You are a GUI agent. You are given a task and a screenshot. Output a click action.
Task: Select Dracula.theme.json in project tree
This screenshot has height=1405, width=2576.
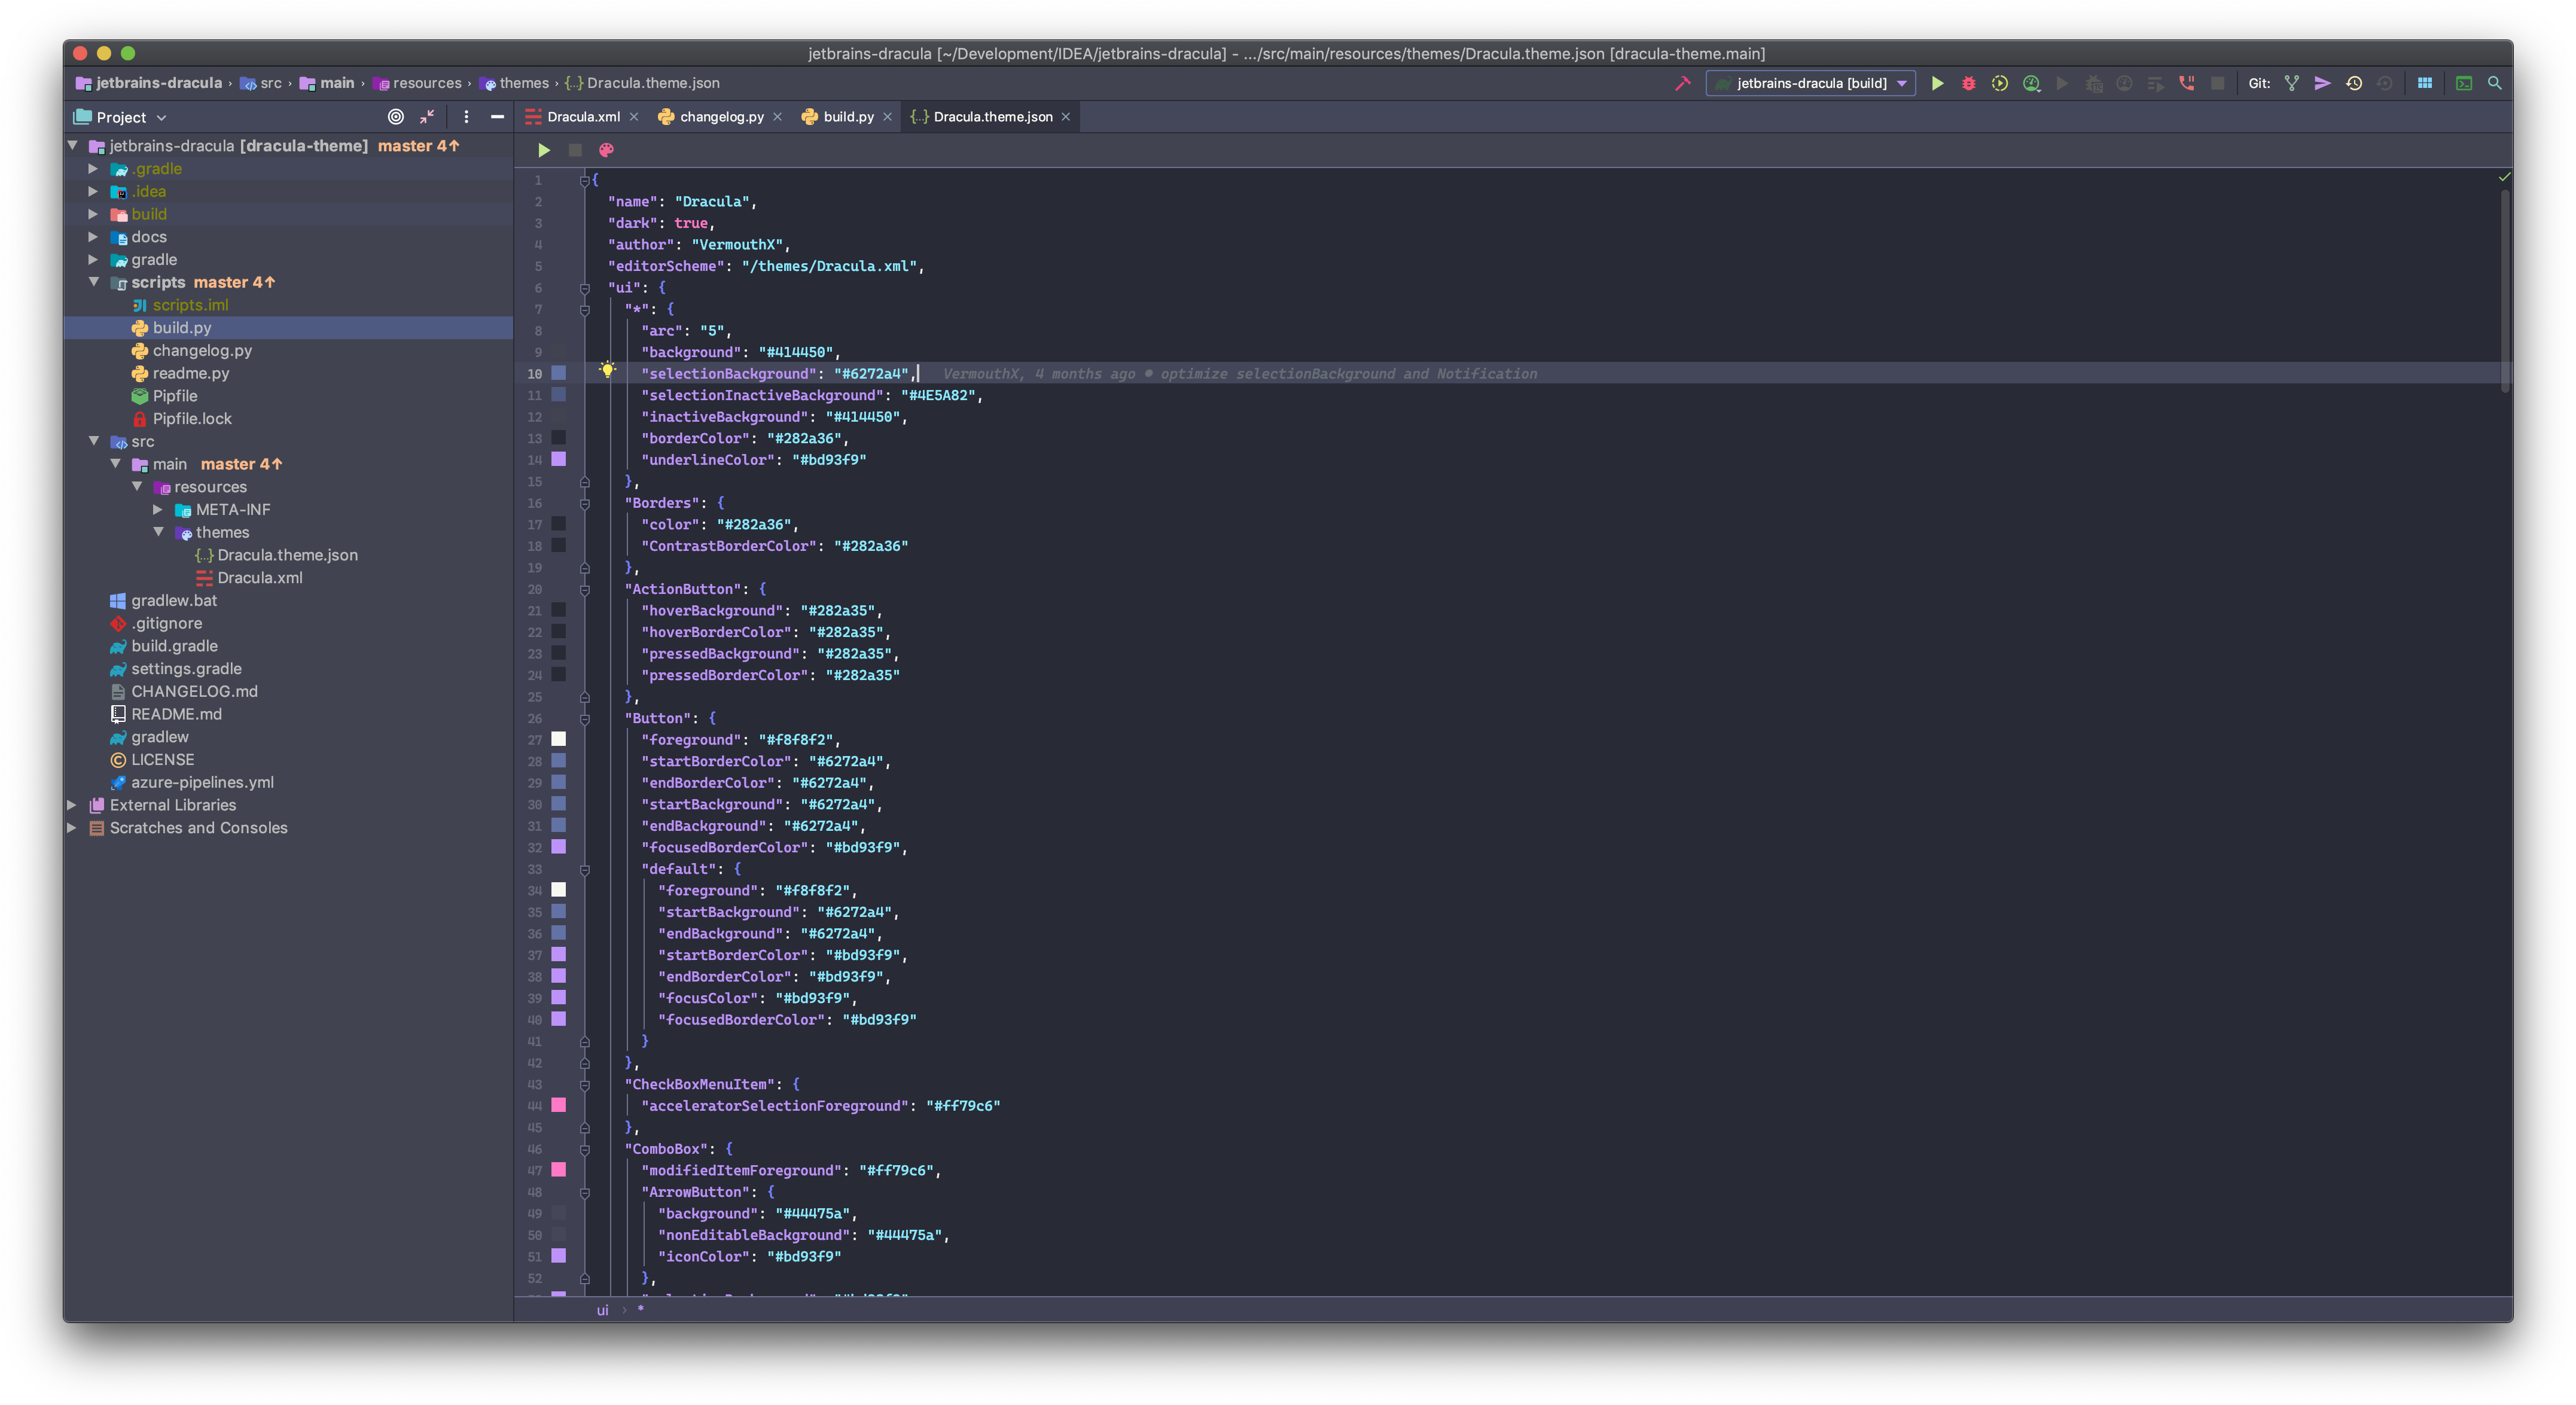(x=287, y=555)
